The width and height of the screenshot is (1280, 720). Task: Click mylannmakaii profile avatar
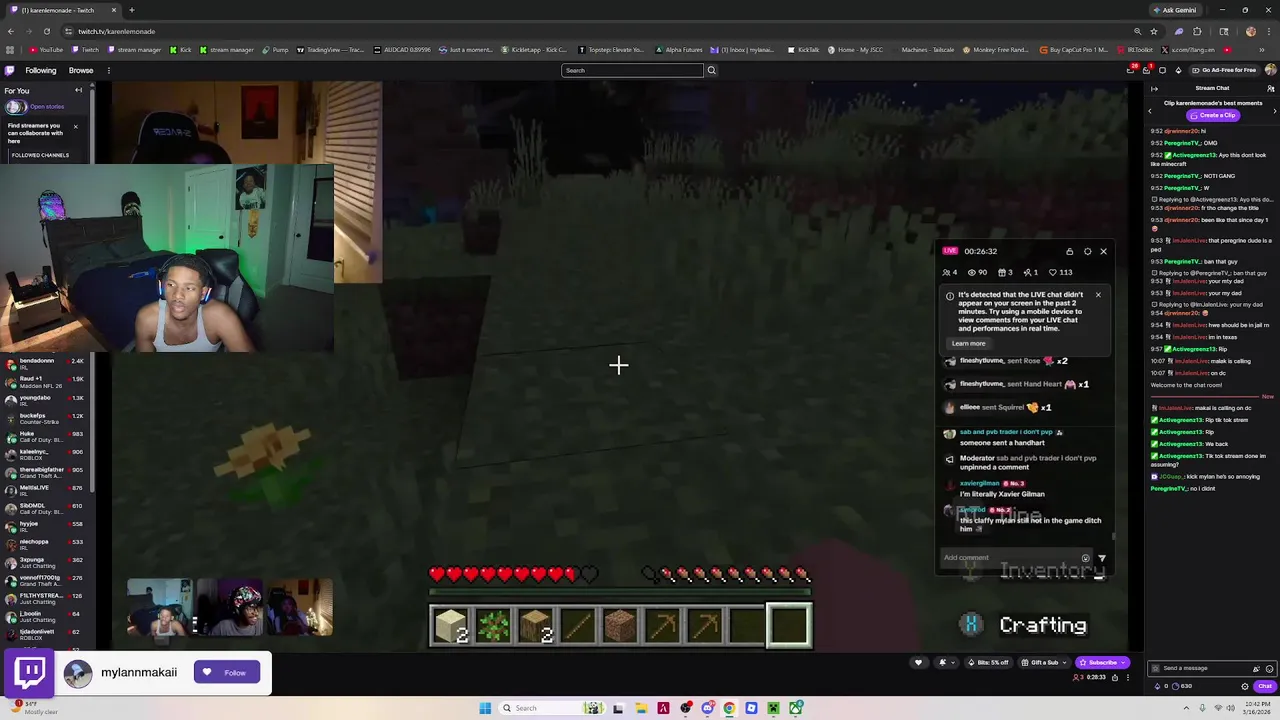pyautogui.click(x=77, y=673)
